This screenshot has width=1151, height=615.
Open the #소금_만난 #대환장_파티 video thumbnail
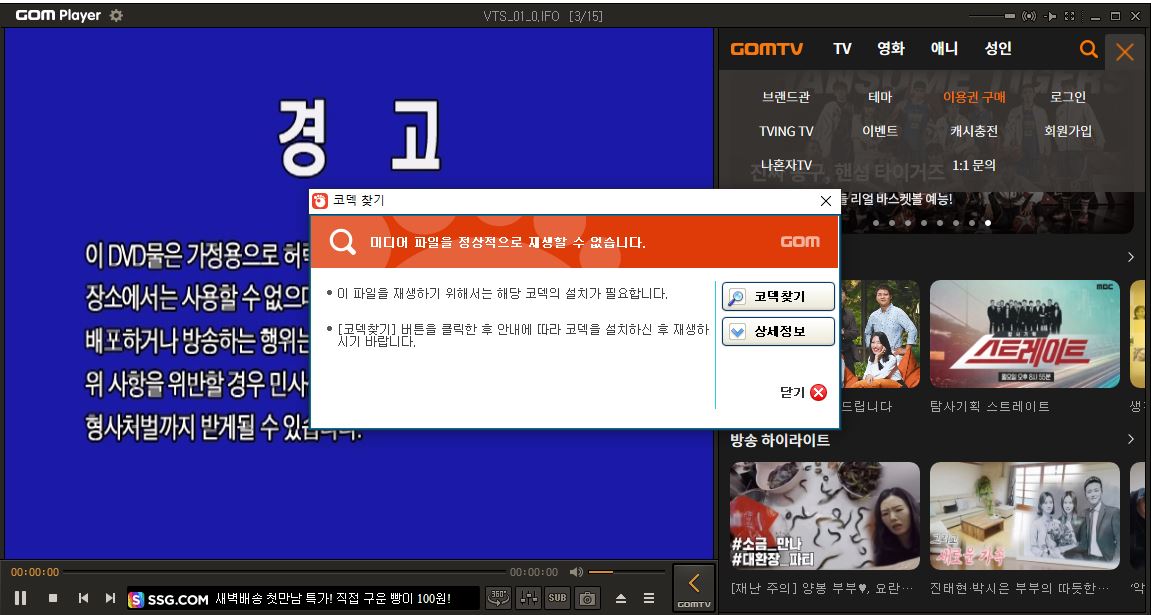(824, 516)
